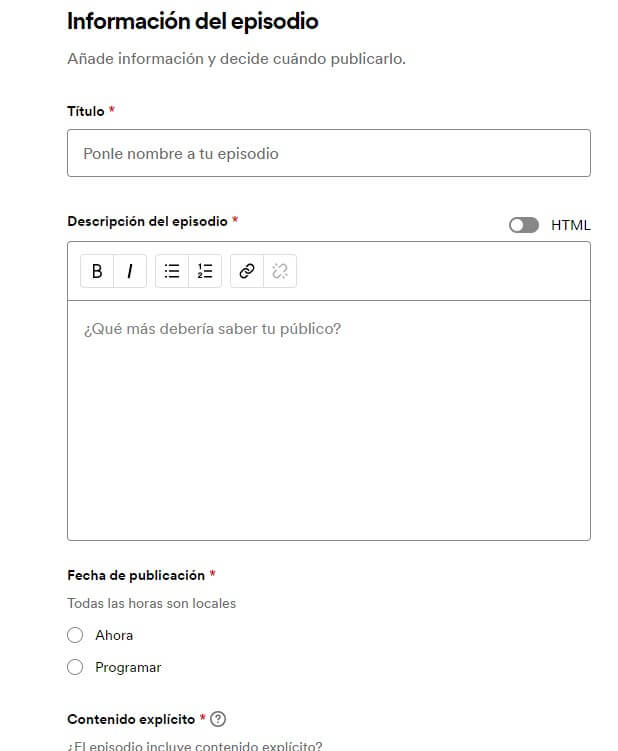Click the remove-link icon
618x751 pixels.
click(x=280, y=271)
